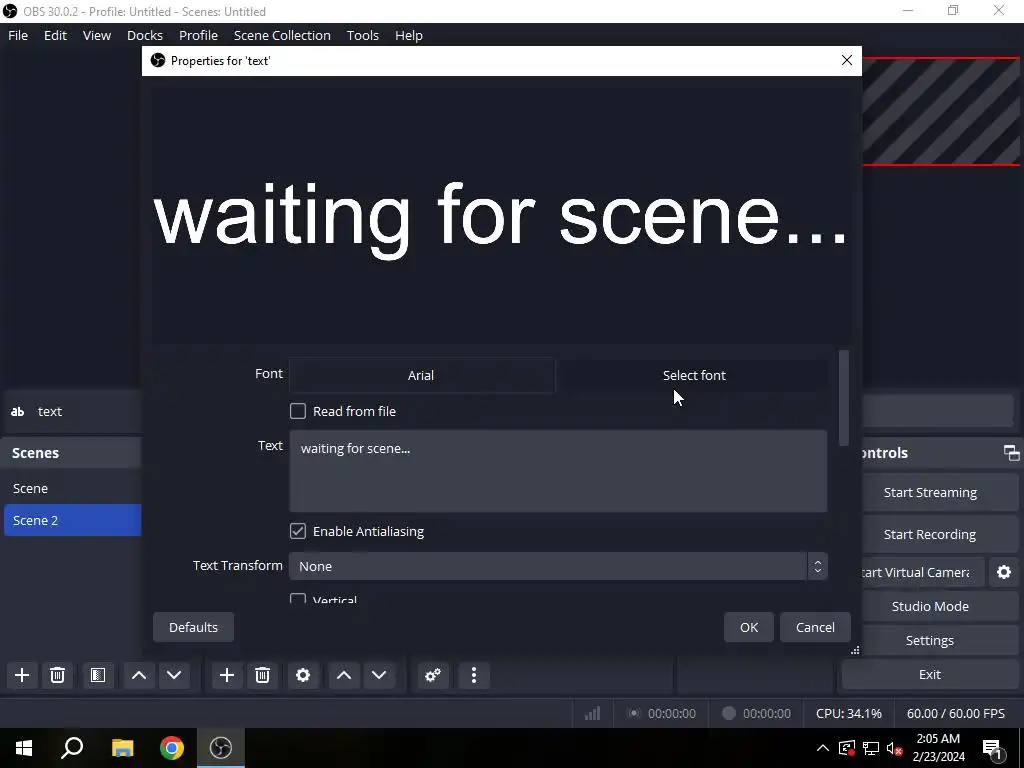Click the CPU: 34.1% status entry
Screen dimensions: 1024x768
(848, 714)
